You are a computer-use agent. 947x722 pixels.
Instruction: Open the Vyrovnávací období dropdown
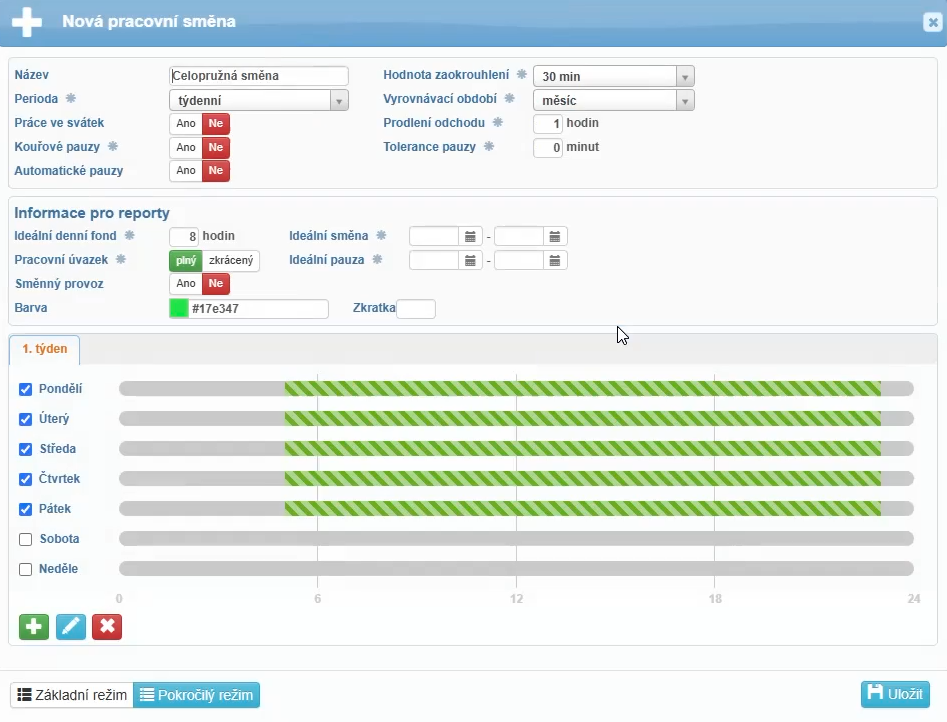[x=684, y=100]
